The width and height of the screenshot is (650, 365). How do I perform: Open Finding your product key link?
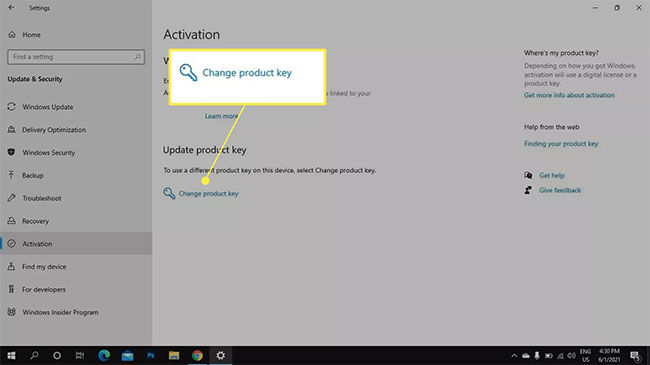pos(561,144)
